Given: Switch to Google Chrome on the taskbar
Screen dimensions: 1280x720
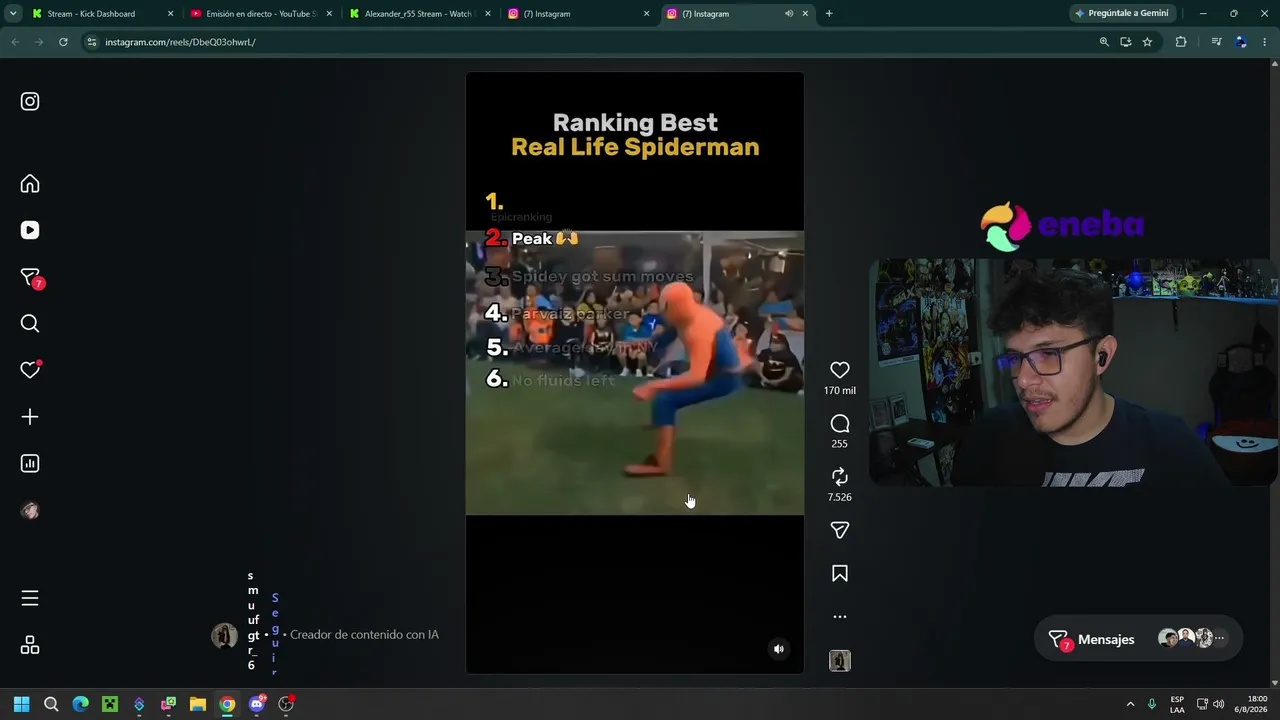Looking at the screenshot, I should [x=227, y=704].
